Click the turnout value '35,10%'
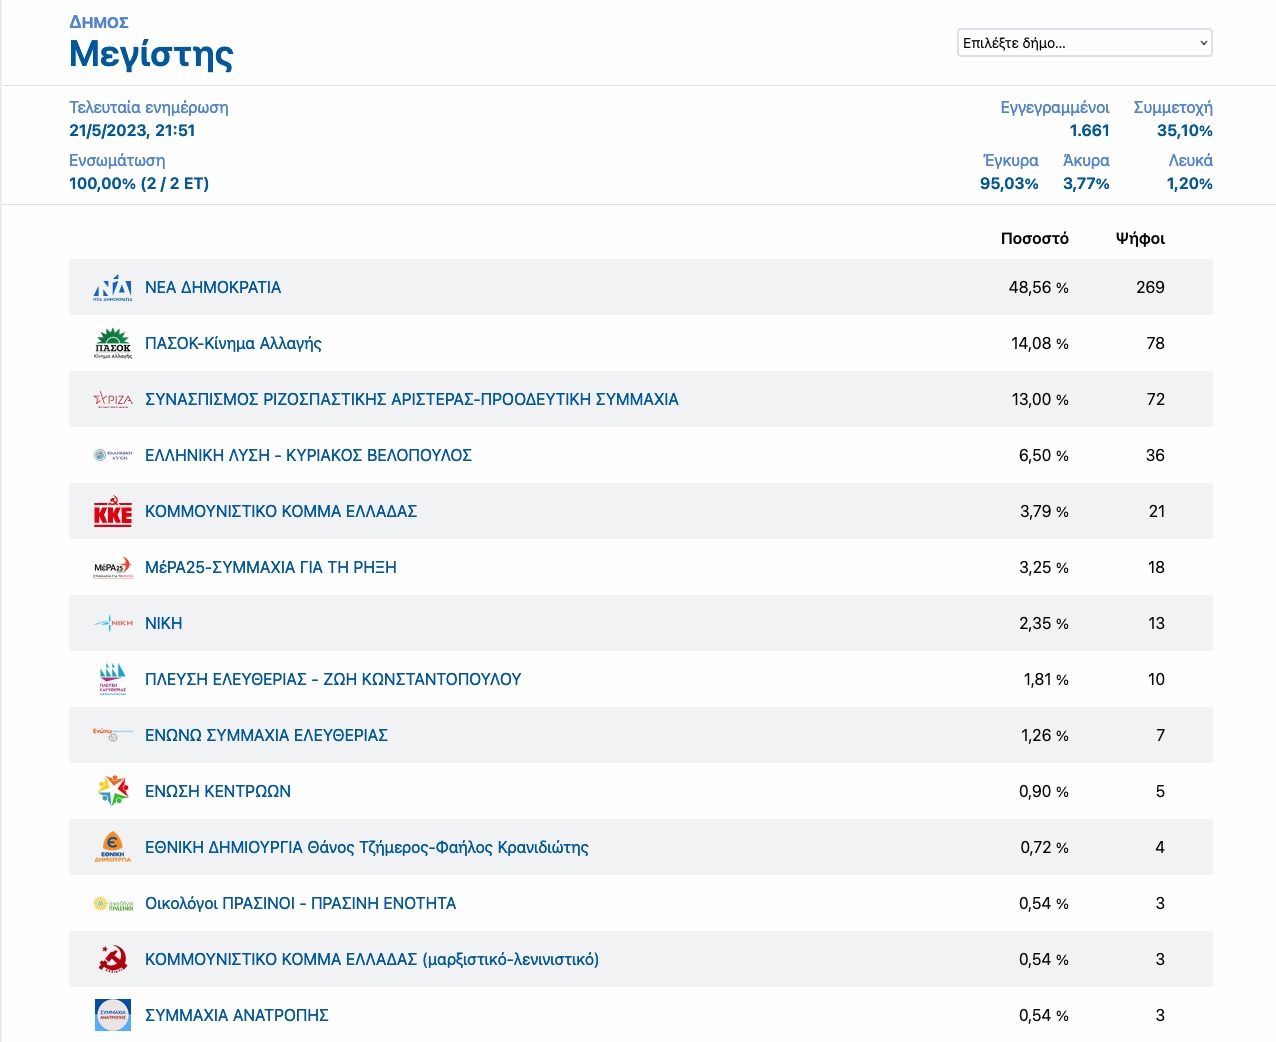The image size is (1276, 1042). (1185, 130)
